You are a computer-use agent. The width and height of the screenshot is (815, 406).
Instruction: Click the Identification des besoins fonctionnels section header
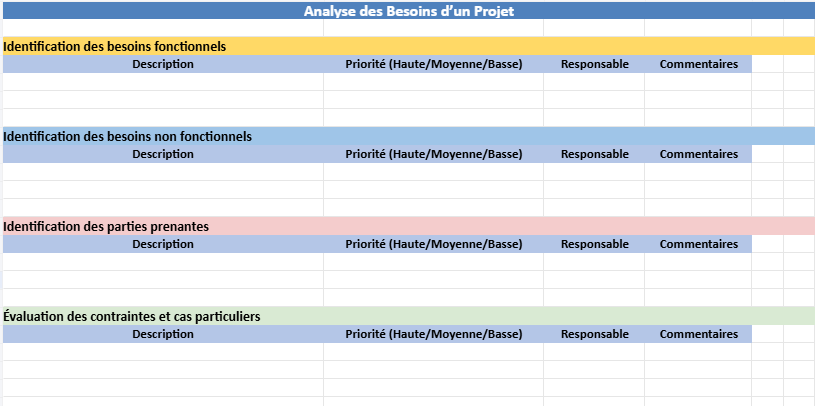click(409, 46)
